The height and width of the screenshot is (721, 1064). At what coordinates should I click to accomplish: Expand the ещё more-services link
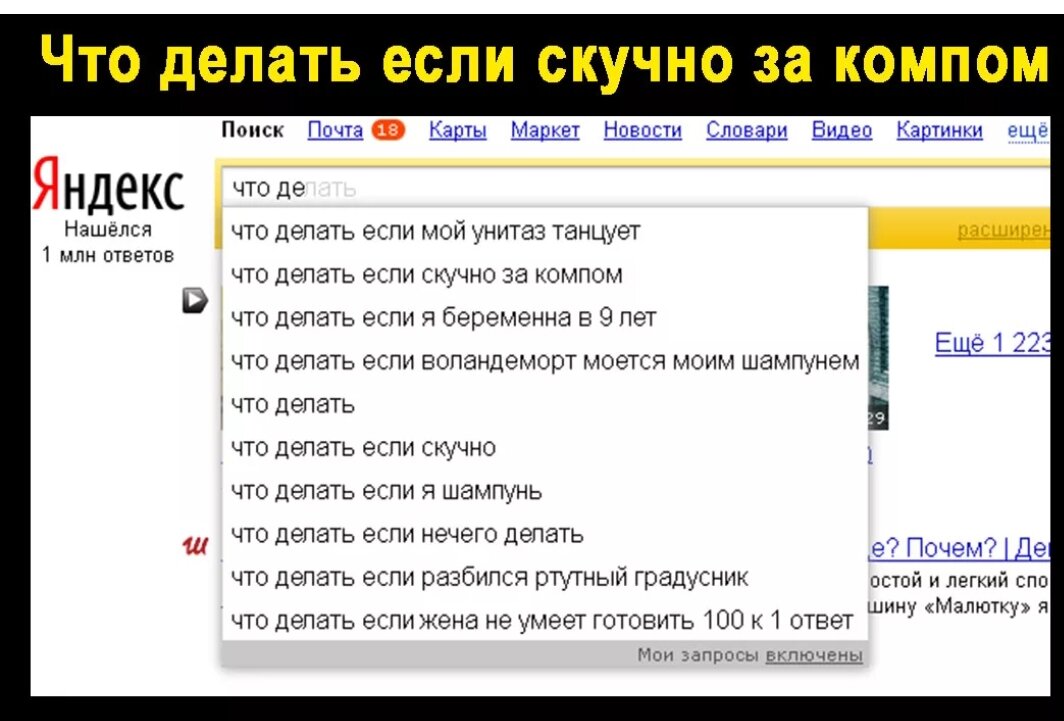(1029, 130)
